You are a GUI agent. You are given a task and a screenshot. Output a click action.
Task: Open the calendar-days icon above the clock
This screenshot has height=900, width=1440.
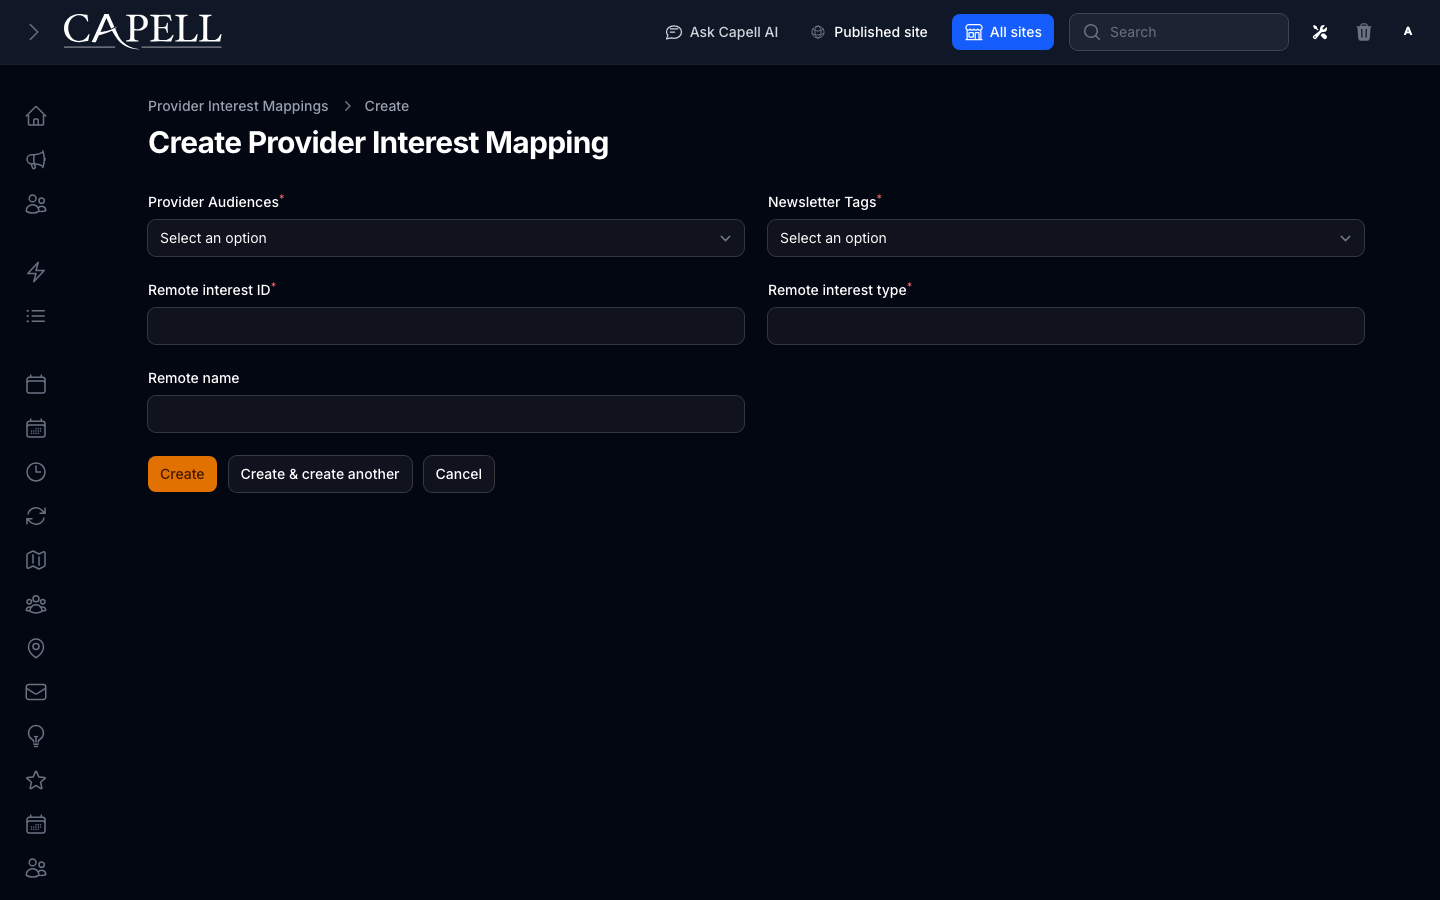(36, 428)
